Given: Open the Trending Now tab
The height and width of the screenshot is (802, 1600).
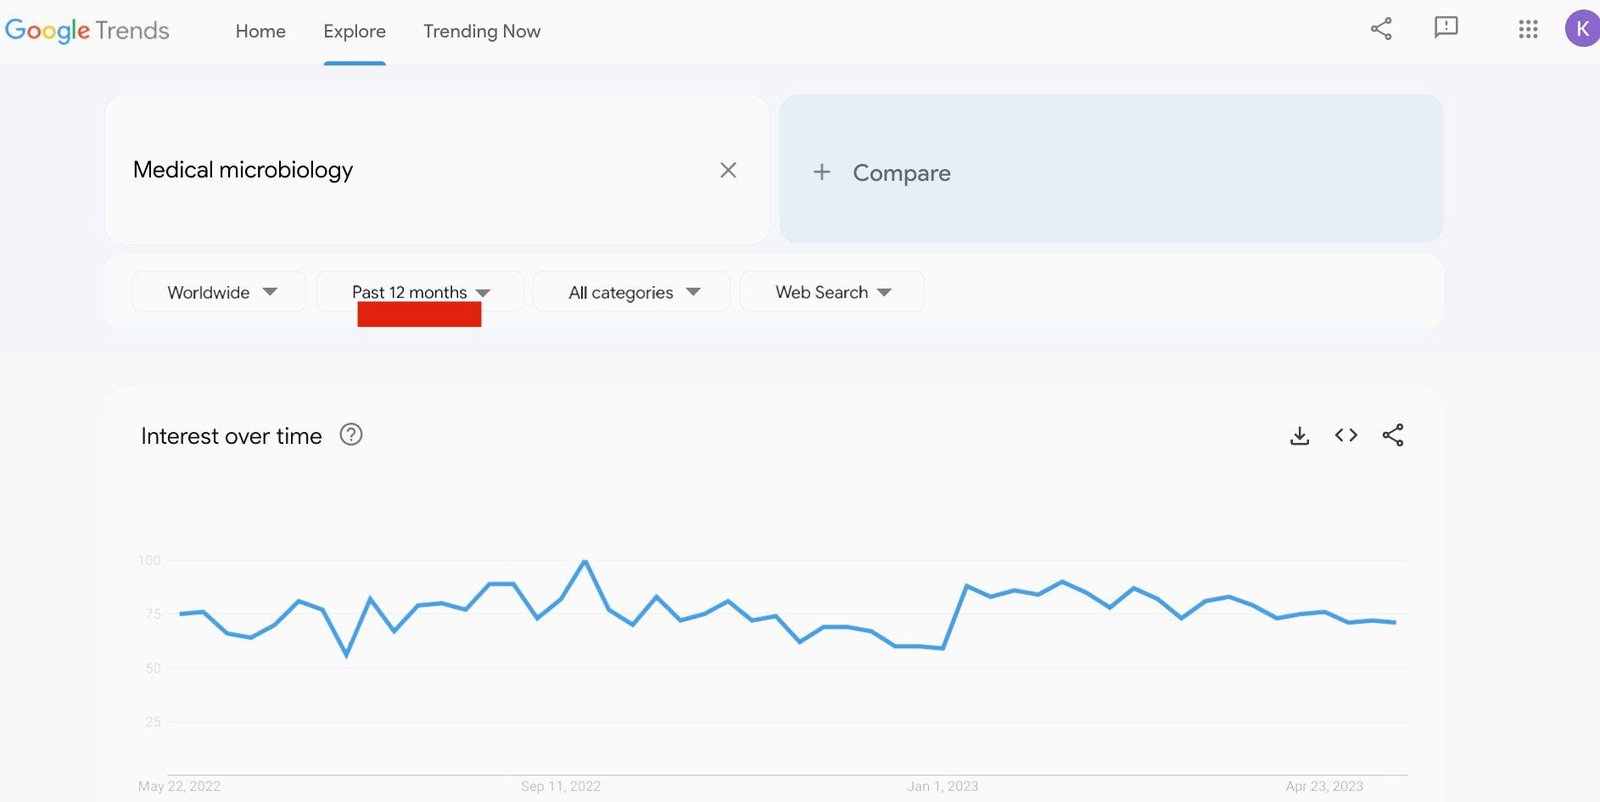Looking at the screenshot, I should click(482, 31).
